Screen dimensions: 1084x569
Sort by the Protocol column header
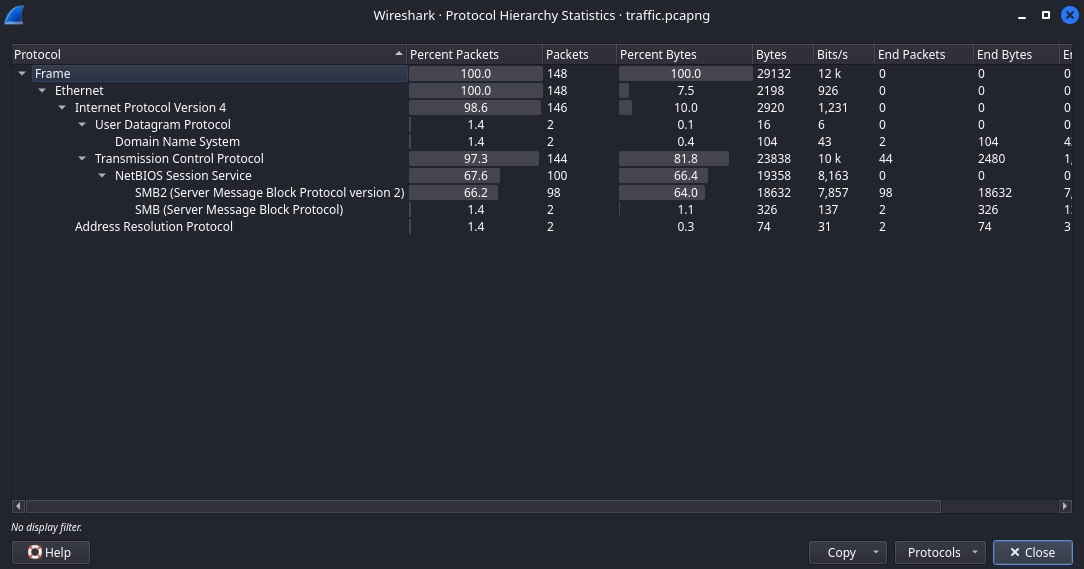pos(200,55)
